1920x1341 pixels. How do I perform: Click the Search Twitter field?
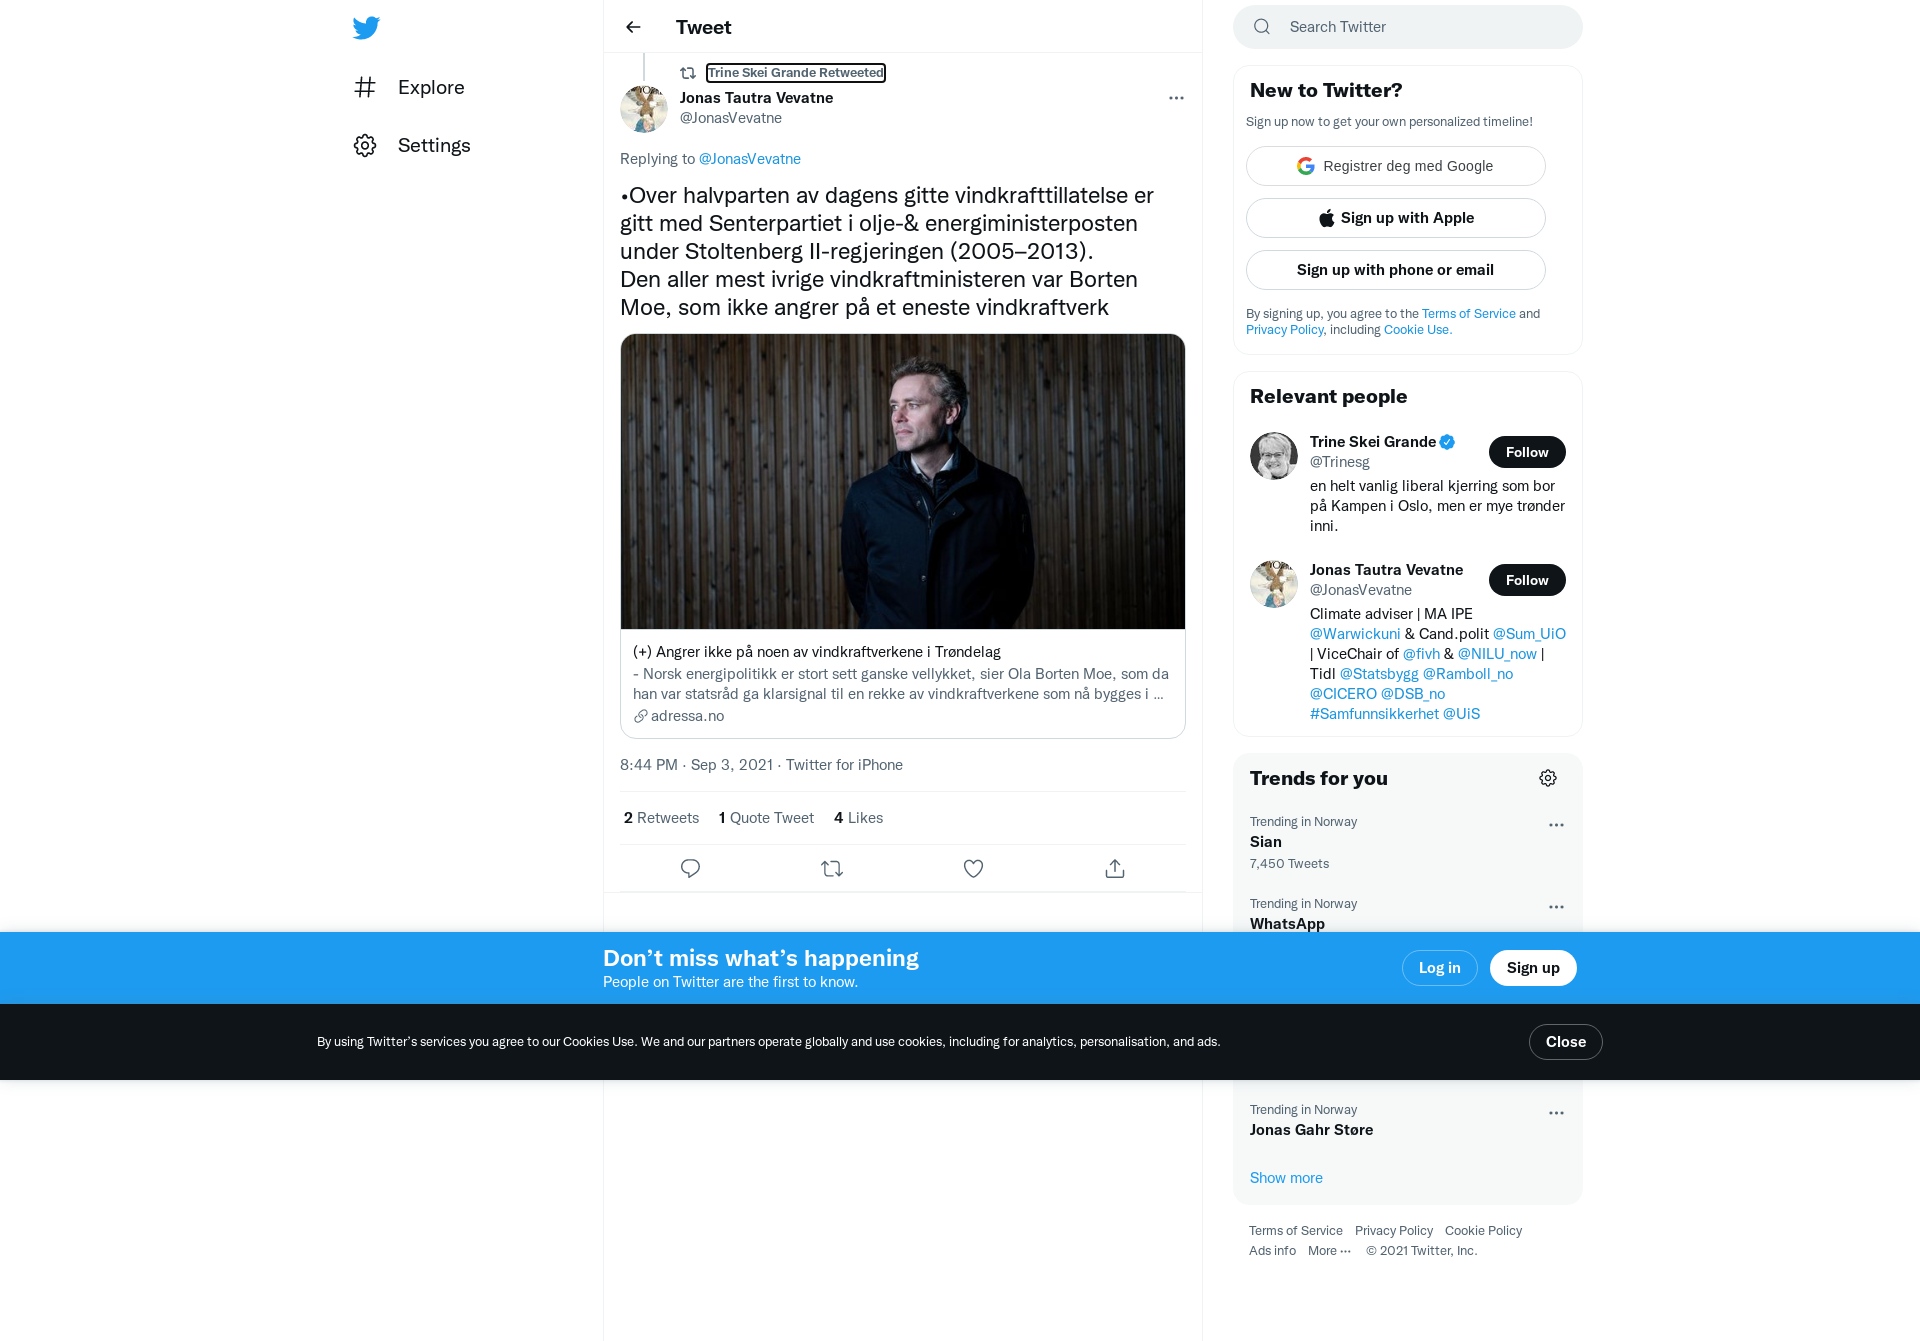point(1407,27)
